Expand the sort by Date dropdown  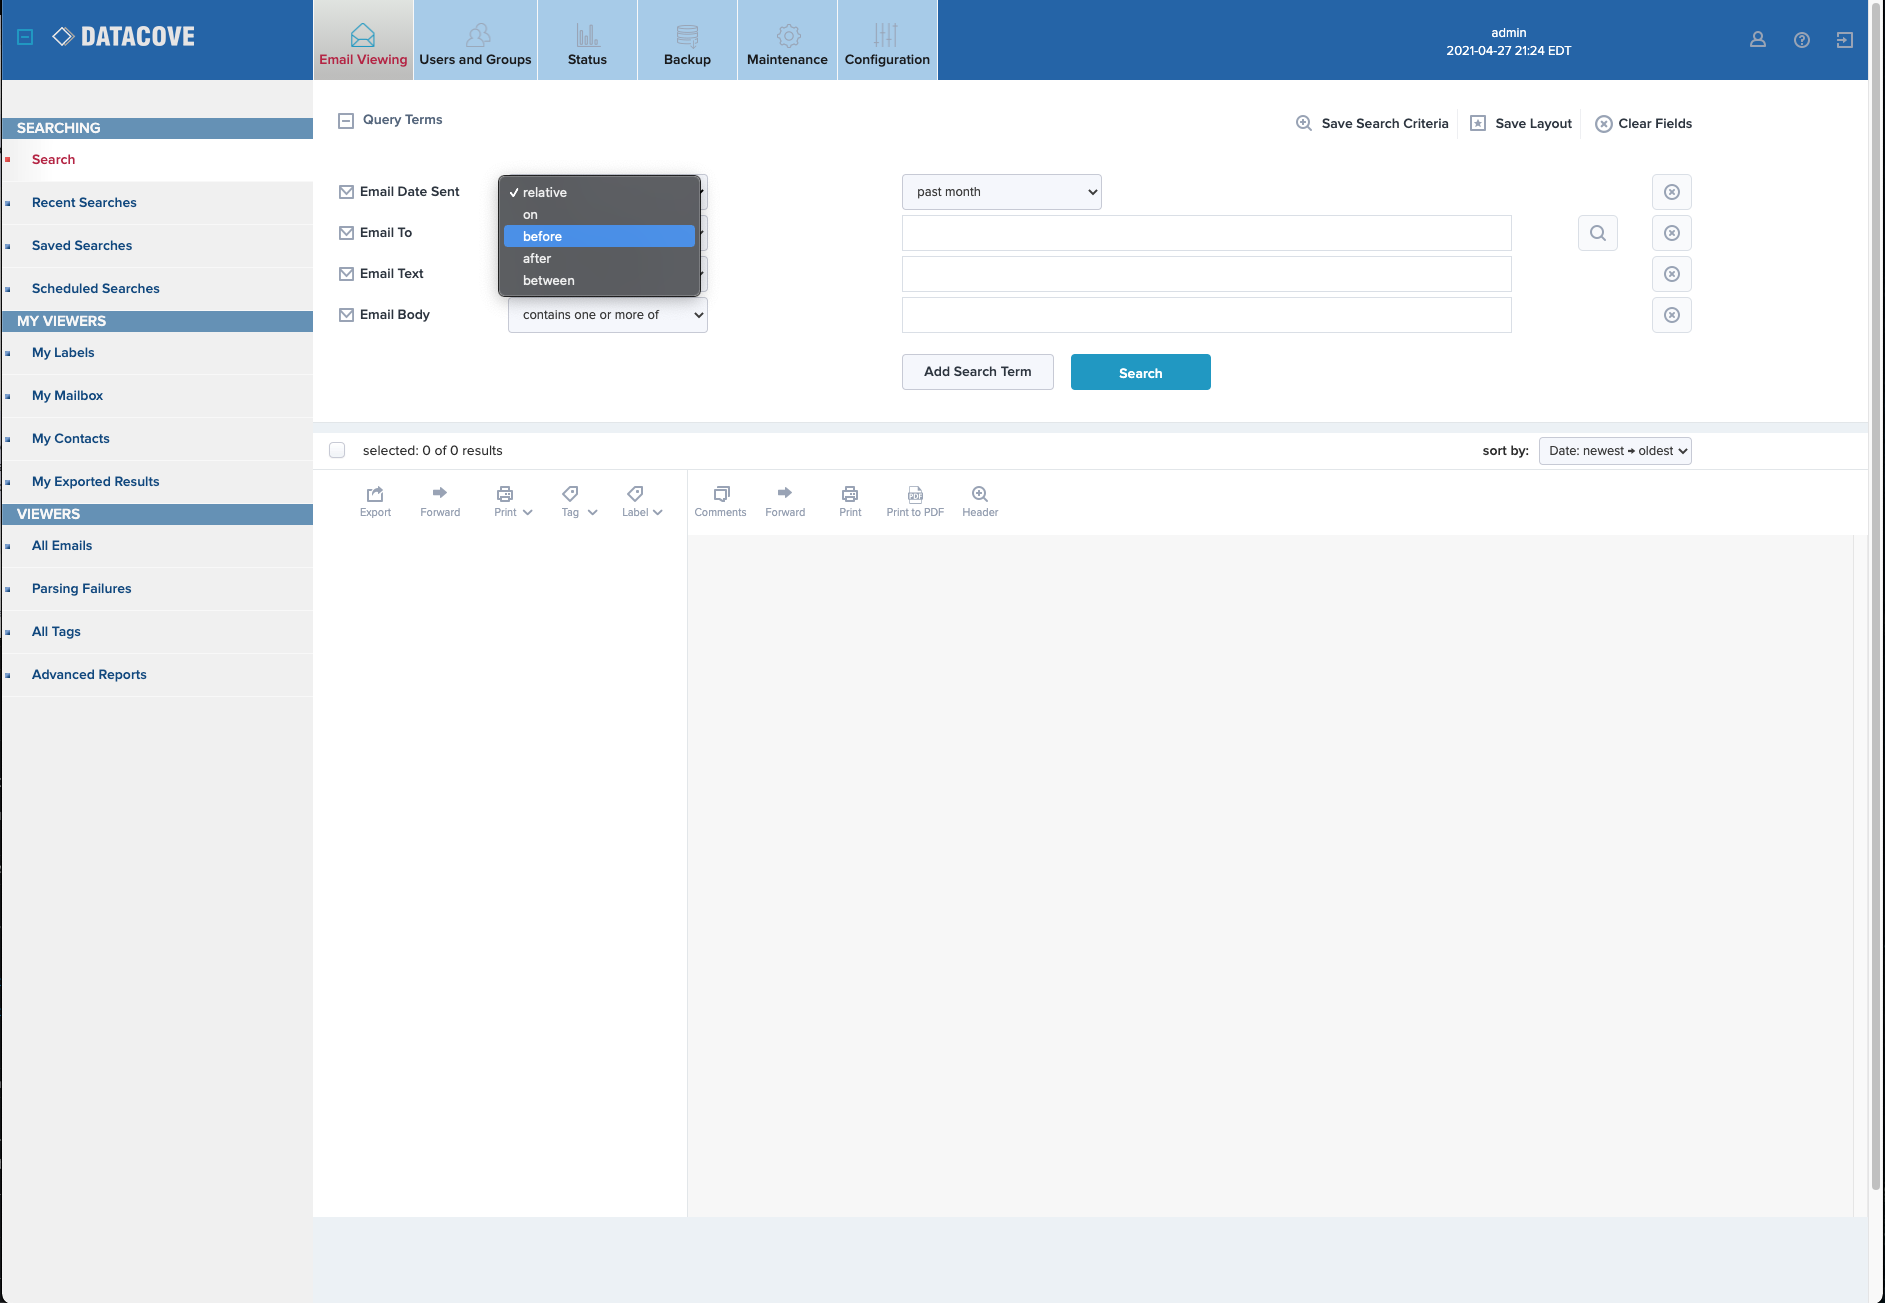pos(1614,451)
